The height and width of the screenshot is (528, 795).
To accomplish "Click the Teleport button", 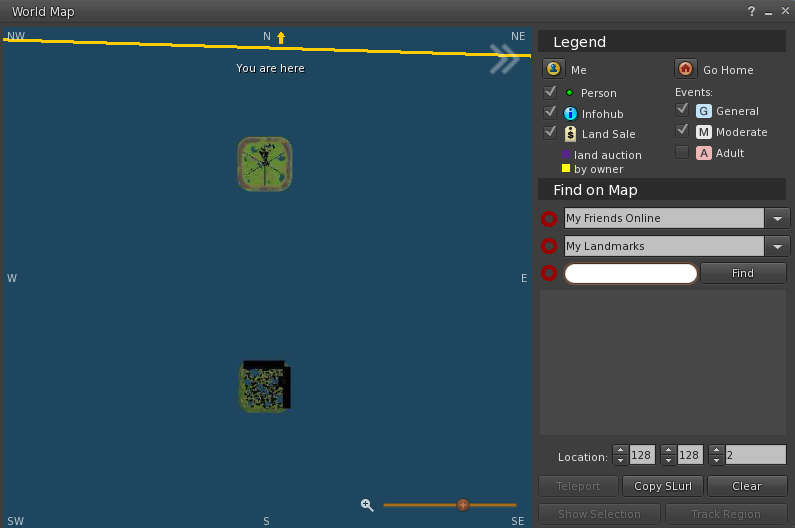I will click(578, 486).
